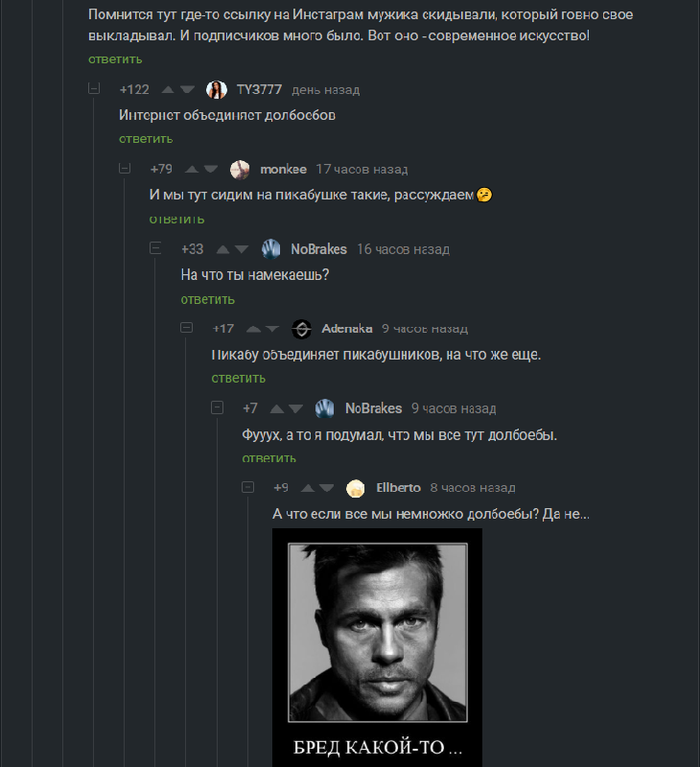Upvote Ellberto's comment
Screen dimensions: 700x767
tap(307, 488)
